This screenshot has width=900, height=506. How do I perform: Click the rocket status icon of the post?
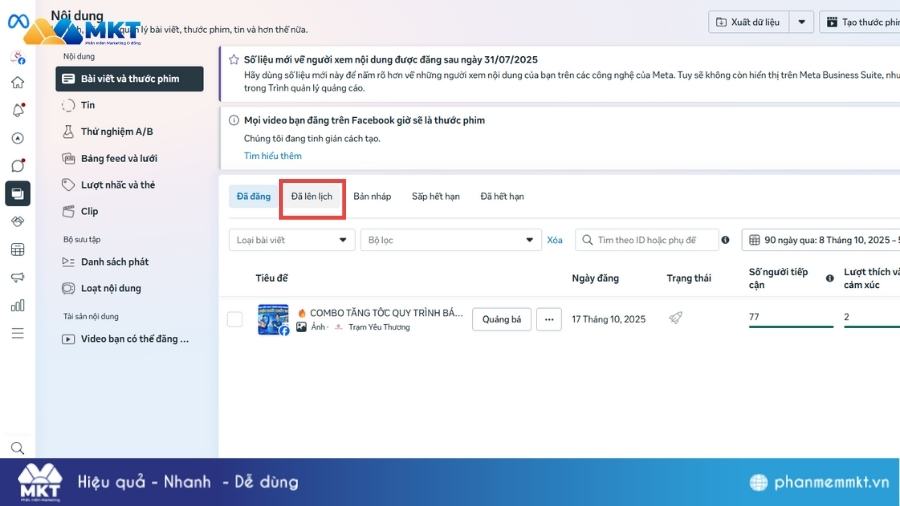pyautogui.click(x=676, y=318)
